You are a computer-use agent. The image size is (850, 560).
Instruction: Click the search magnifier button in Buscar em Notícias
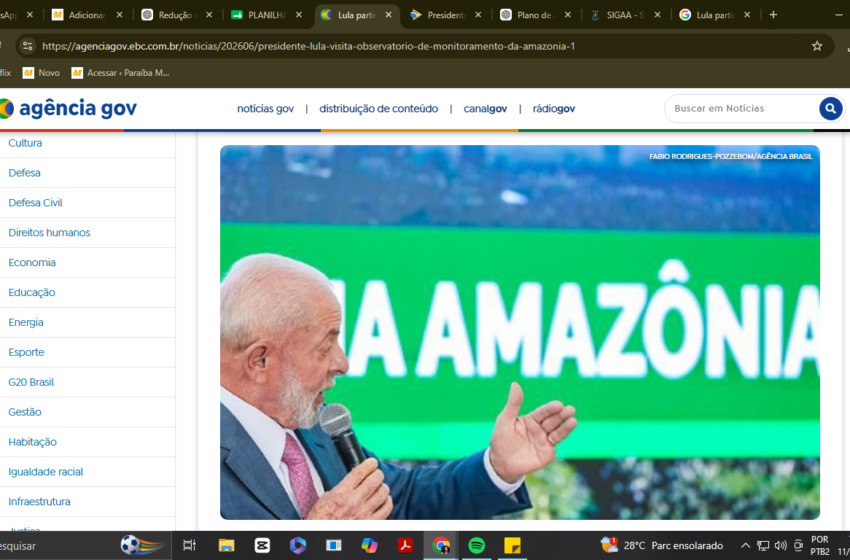pos(830,108)
